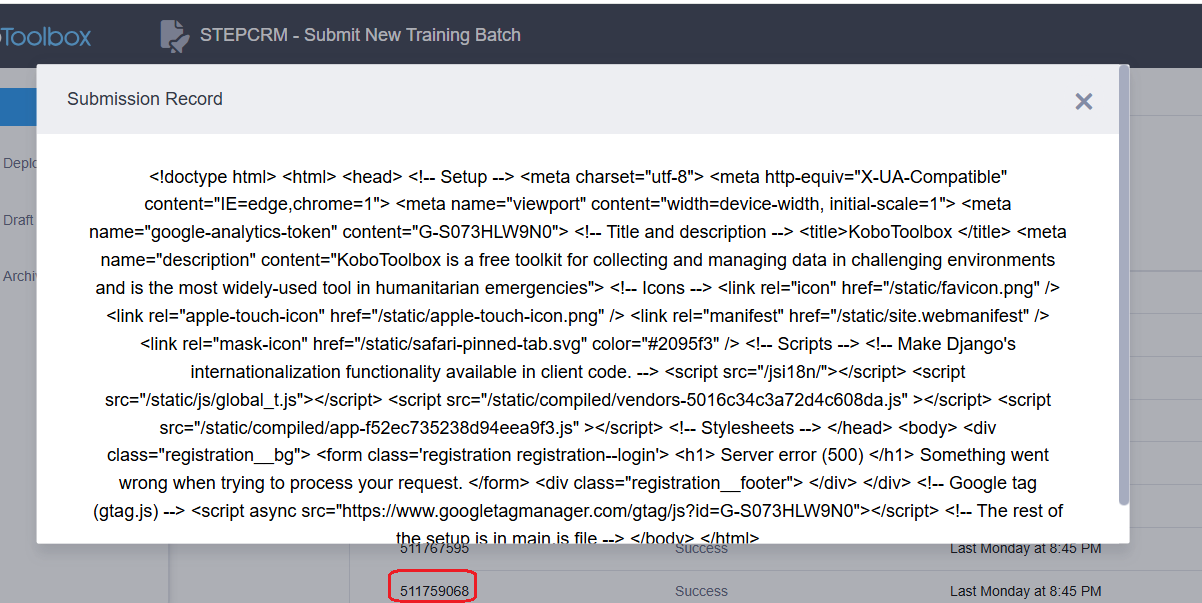
Task: Click the project icon beside STEPCRM title
Action: (174, 35)
